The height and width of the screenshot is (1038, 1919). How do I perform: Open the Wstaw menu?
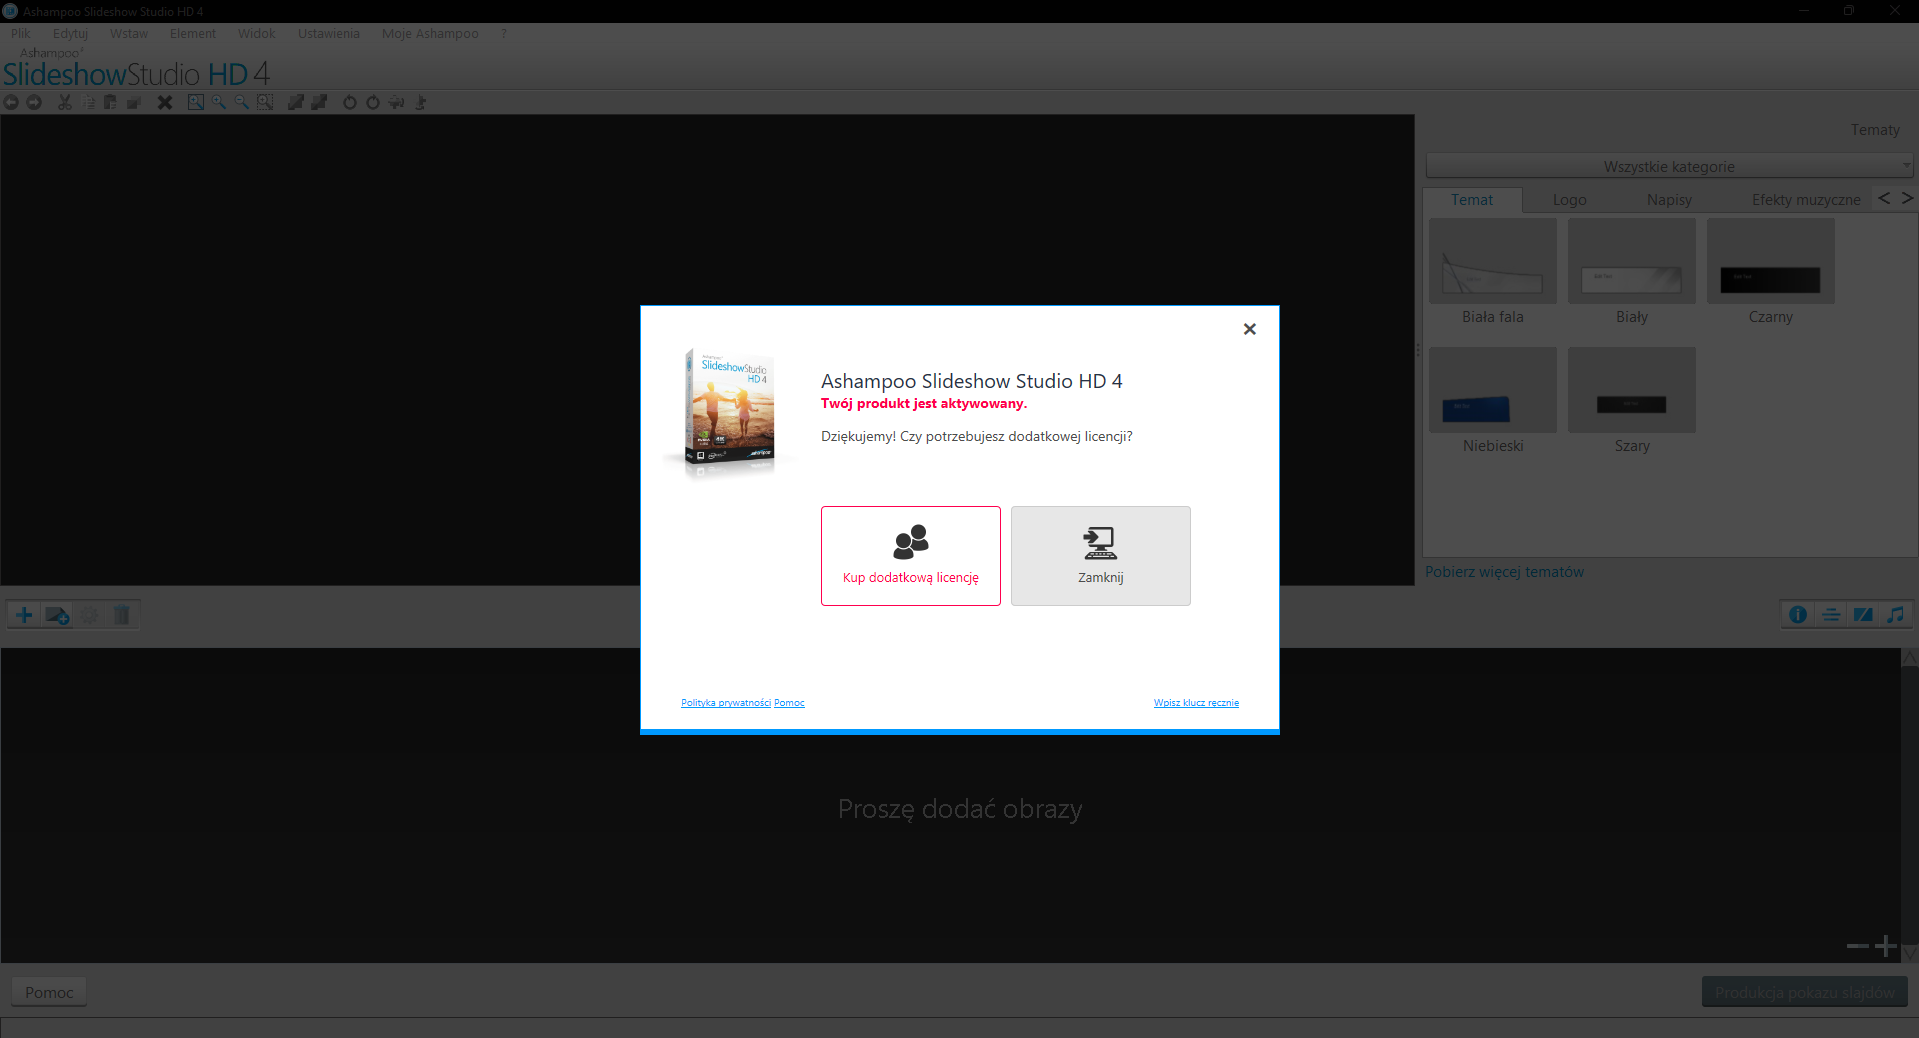click(129, 34)
